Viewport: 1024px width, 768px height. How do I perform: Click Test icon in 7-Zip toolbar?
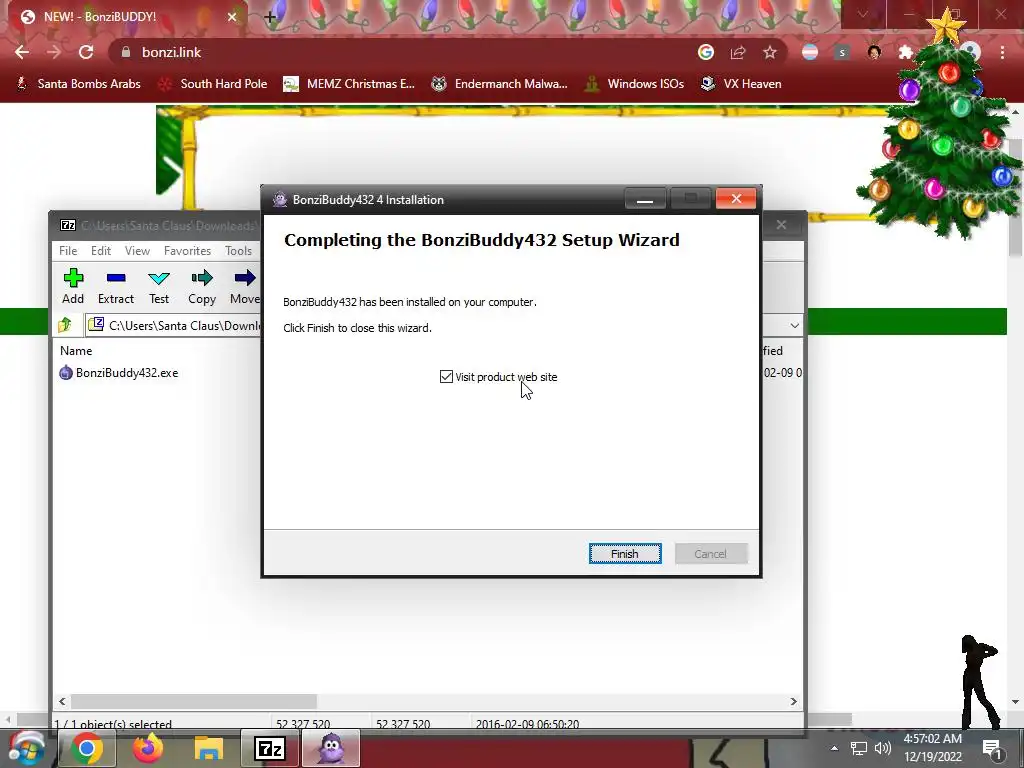[x=159, y=286]
